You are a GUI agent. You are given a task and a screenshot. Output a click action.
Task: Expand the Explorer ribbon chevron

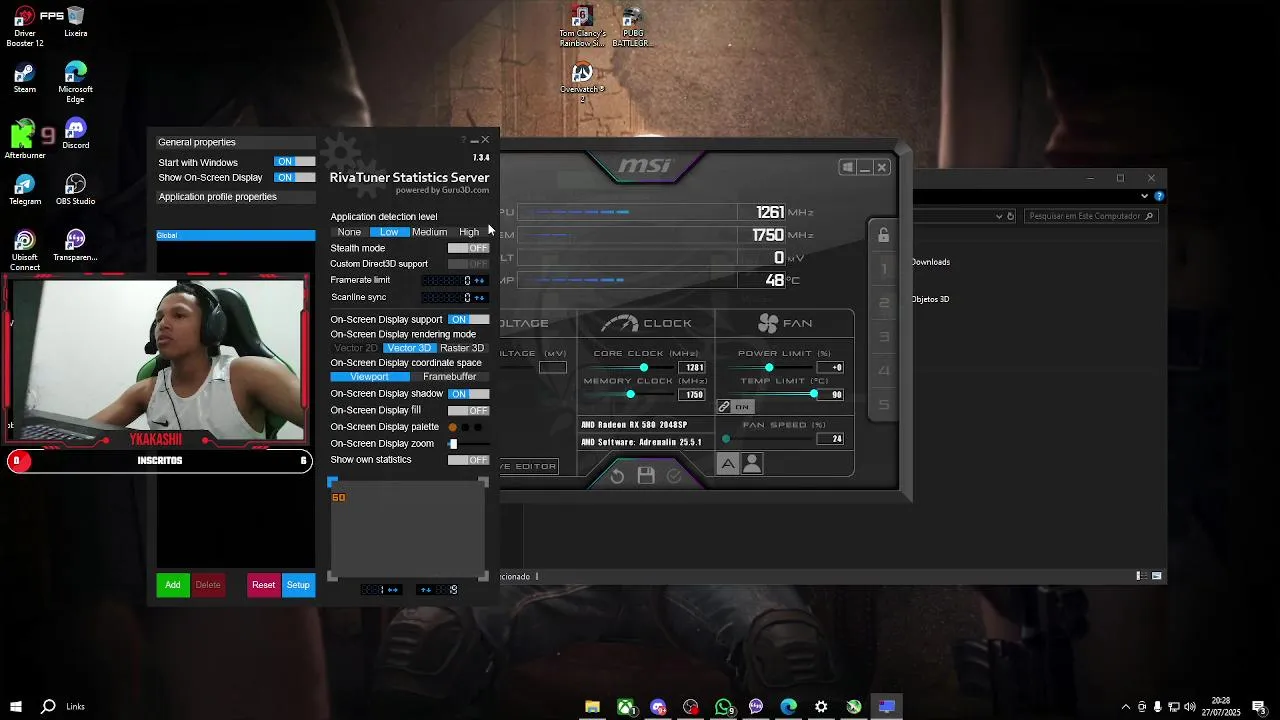point(1144,196)
